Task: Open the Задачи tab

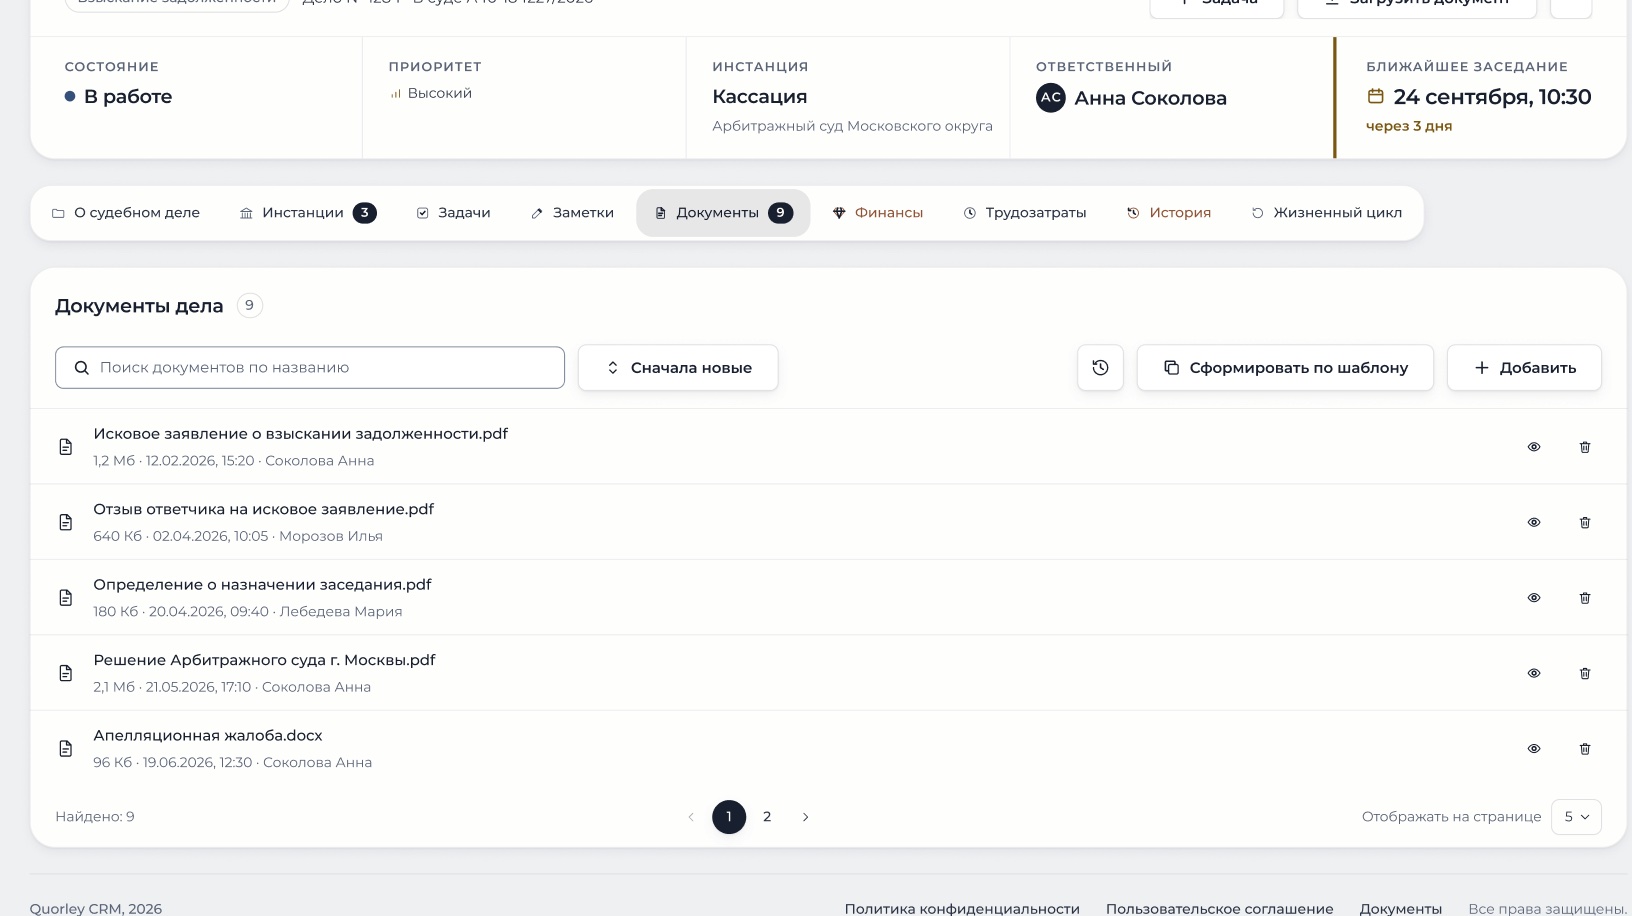Action: 453,213
